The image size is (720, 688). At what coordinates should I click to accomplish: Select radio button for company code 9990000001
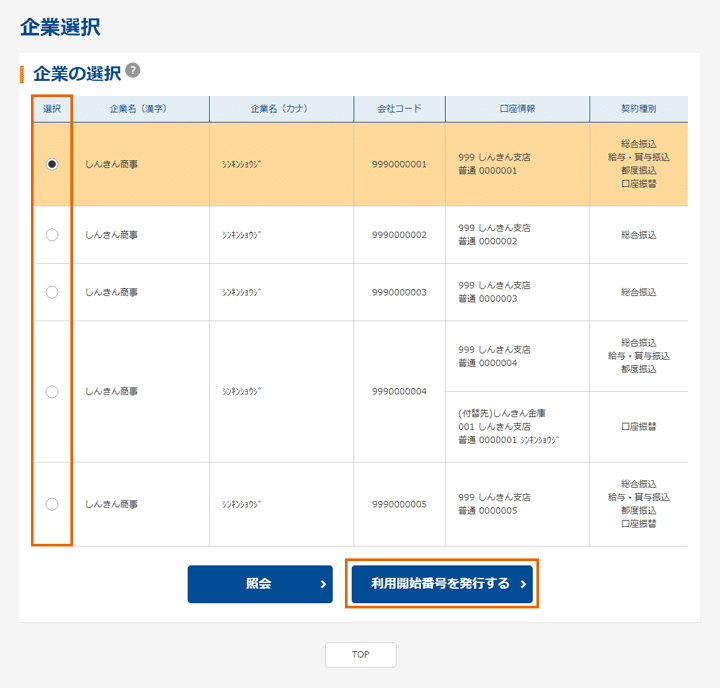52,164
